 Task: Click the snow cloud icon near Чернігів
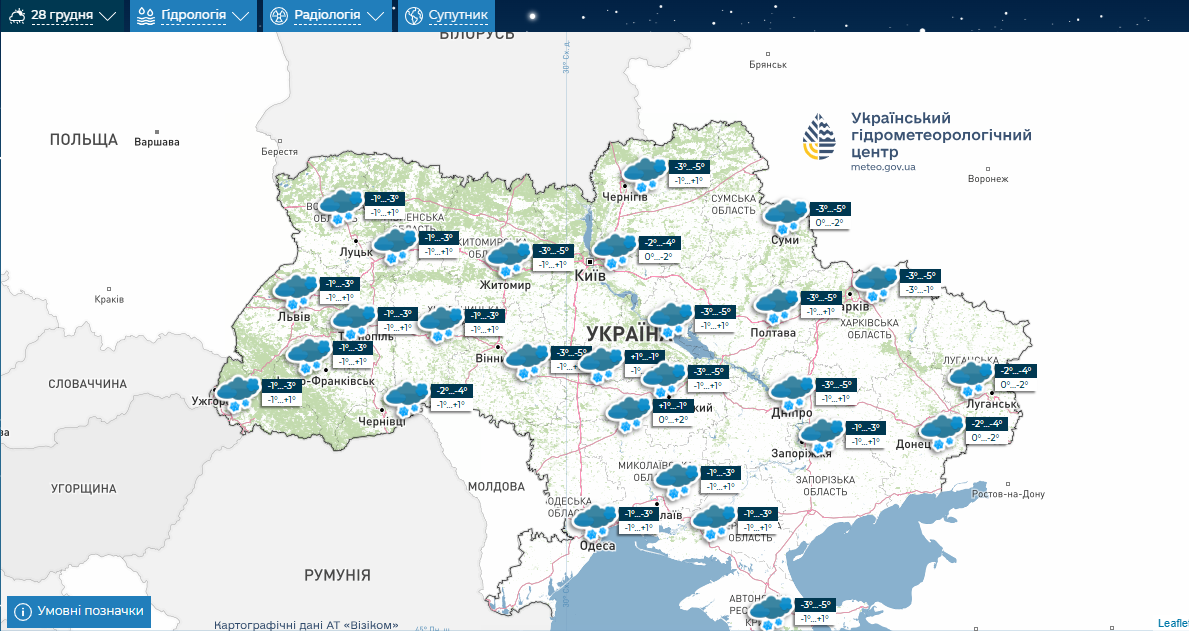tap(644, 173)
